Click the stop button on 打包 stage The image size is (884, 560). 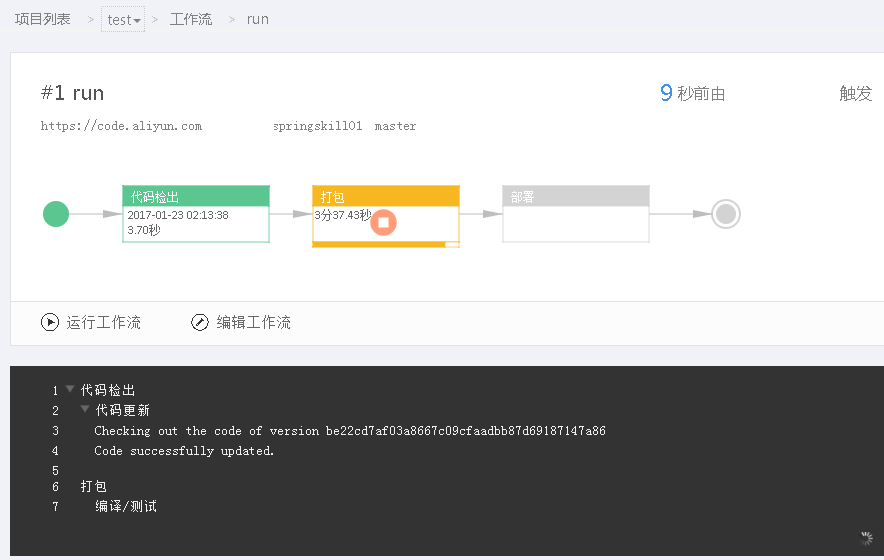pyautogui.click(x=383, y=222)
